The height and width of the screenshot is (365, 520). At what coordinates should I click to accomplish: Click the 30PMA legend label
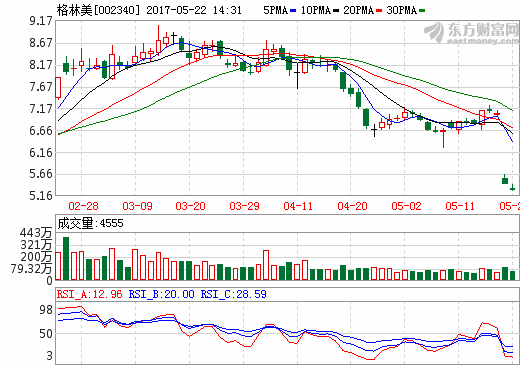click(x=402, y=10)
